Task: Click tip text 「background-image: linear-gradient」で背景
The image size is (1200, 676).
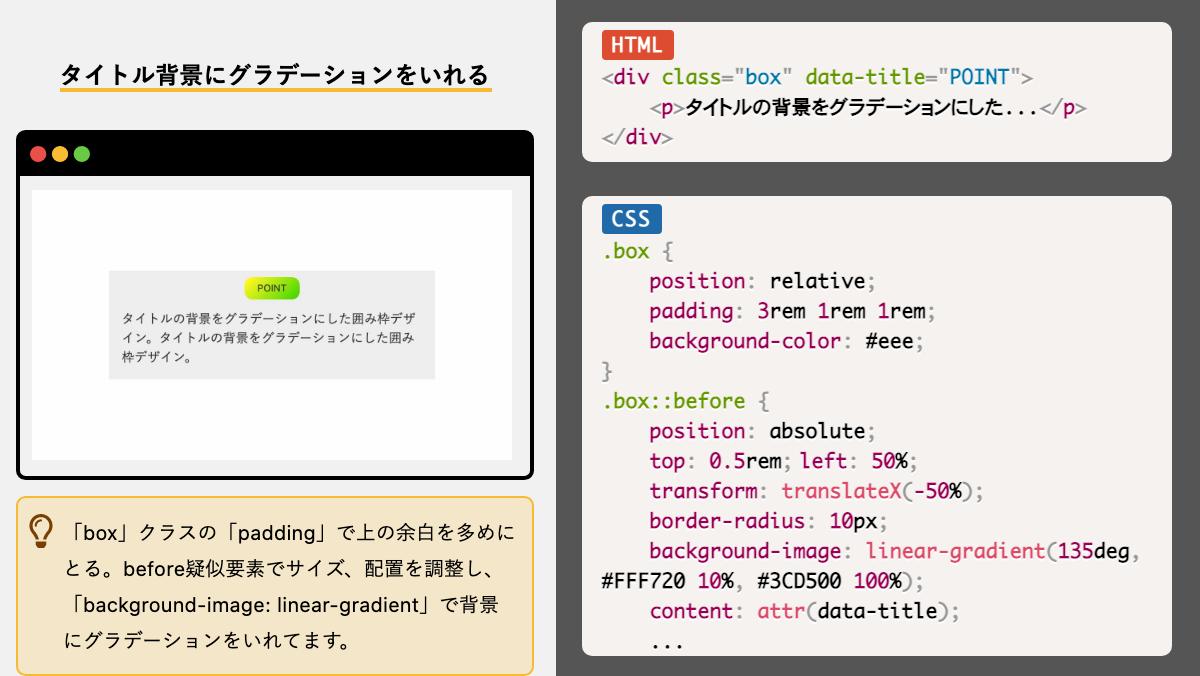Action: tap(280, 605)
